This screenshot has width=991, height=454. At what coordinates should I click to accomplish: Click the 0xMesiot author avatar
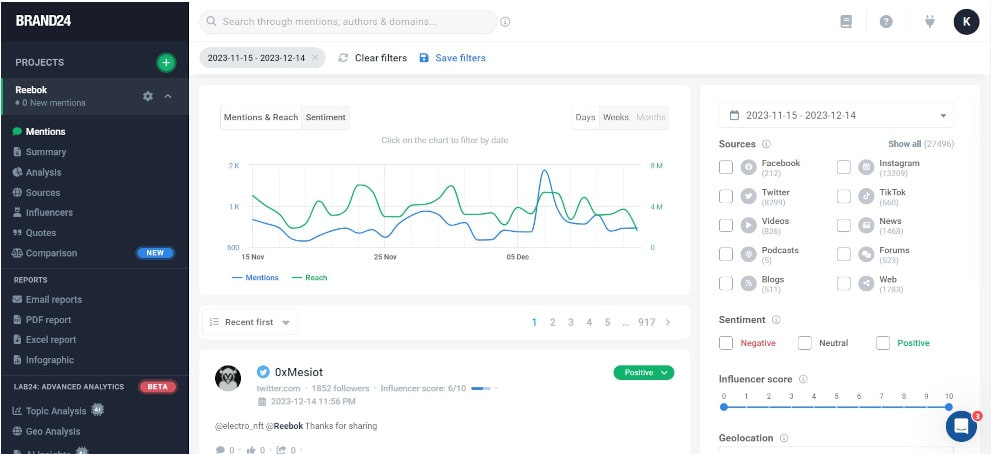pyautogui.click(x=228, y=378)
